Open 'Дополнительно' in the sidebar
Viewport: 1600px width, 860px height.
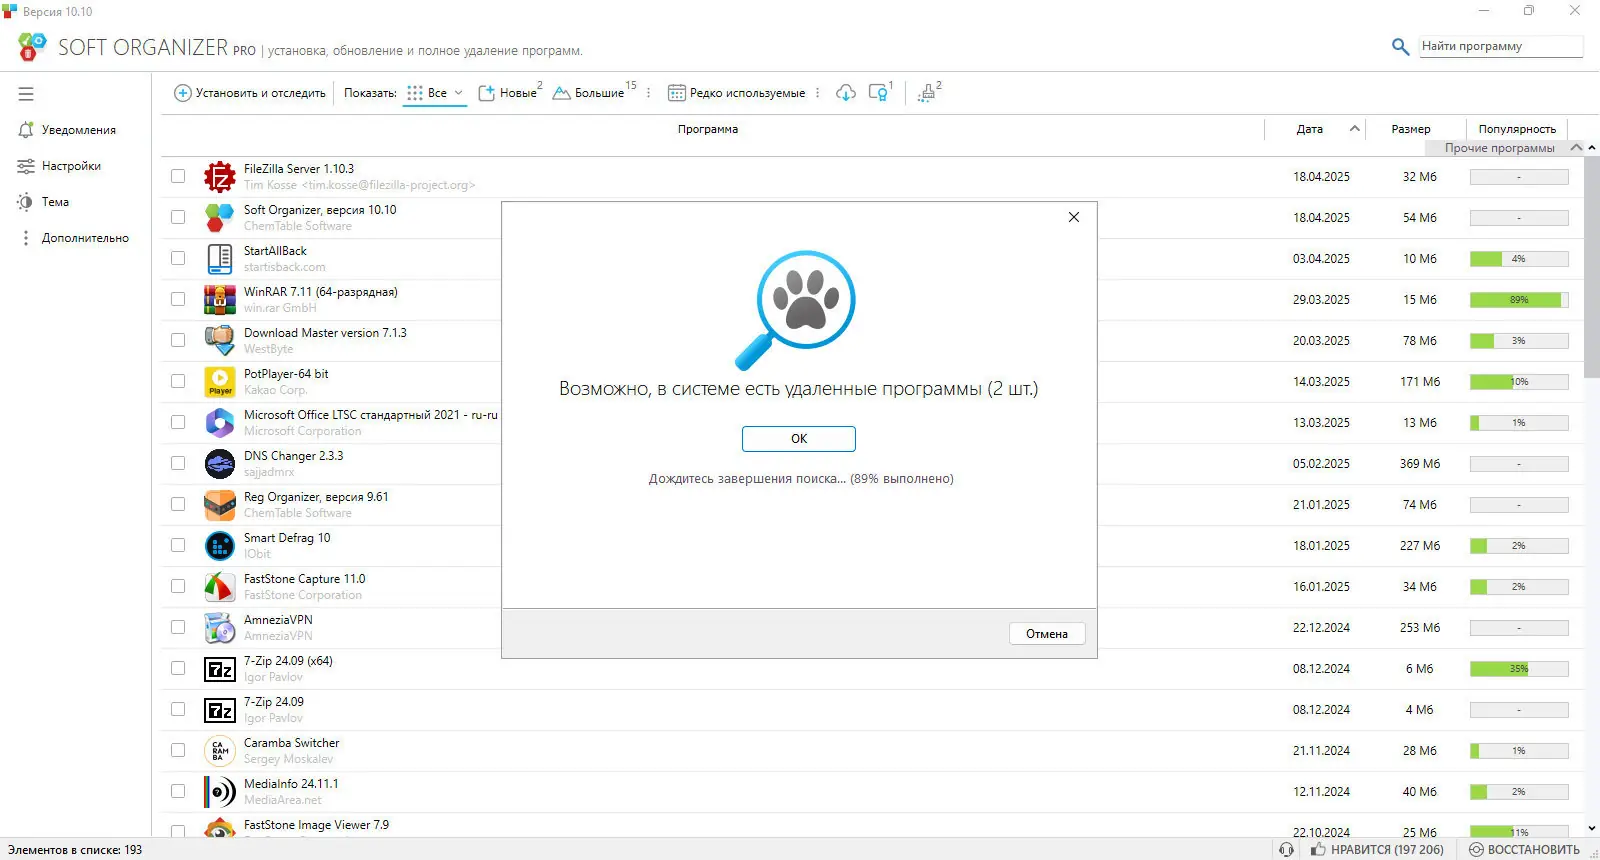[76, 238]
